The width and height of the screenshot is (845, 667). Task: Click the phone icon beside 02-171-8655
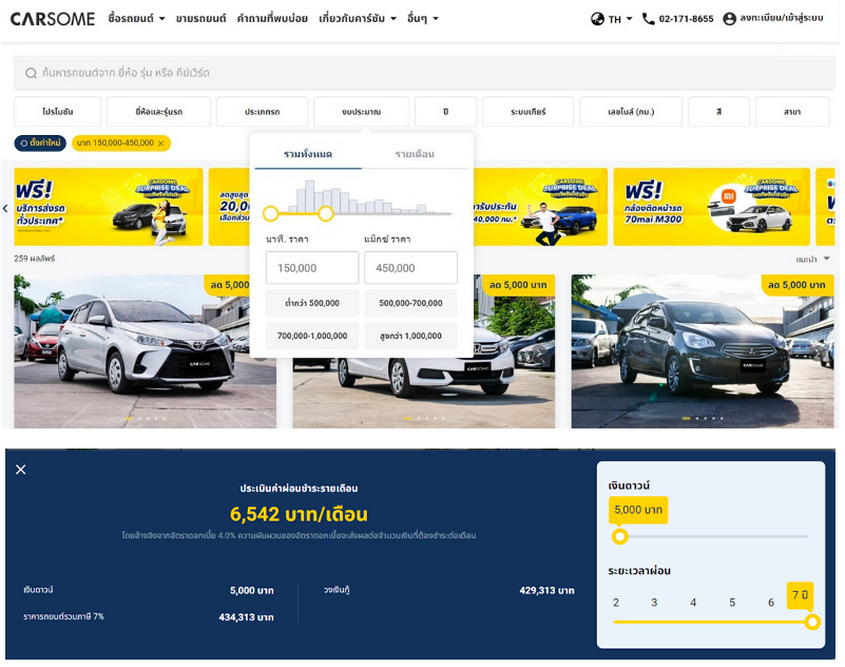coord(648,19)
